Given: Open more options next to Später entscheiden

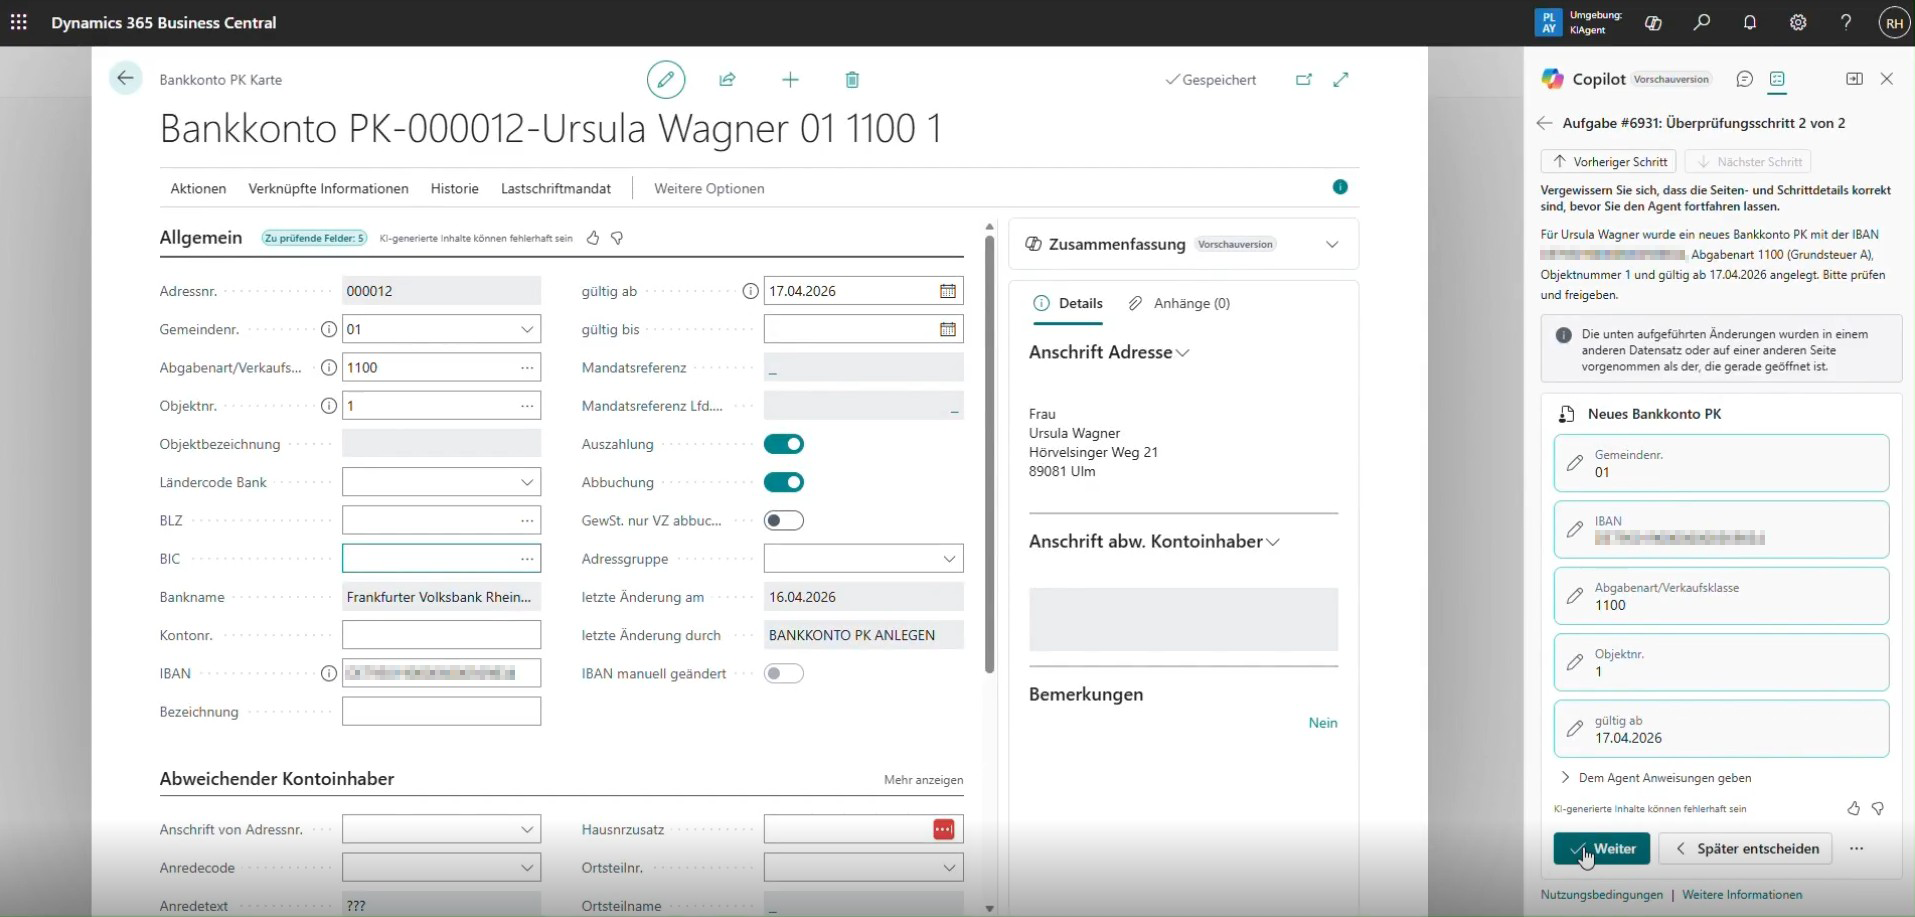Looking at the screenshot, I should [1856, 848].
